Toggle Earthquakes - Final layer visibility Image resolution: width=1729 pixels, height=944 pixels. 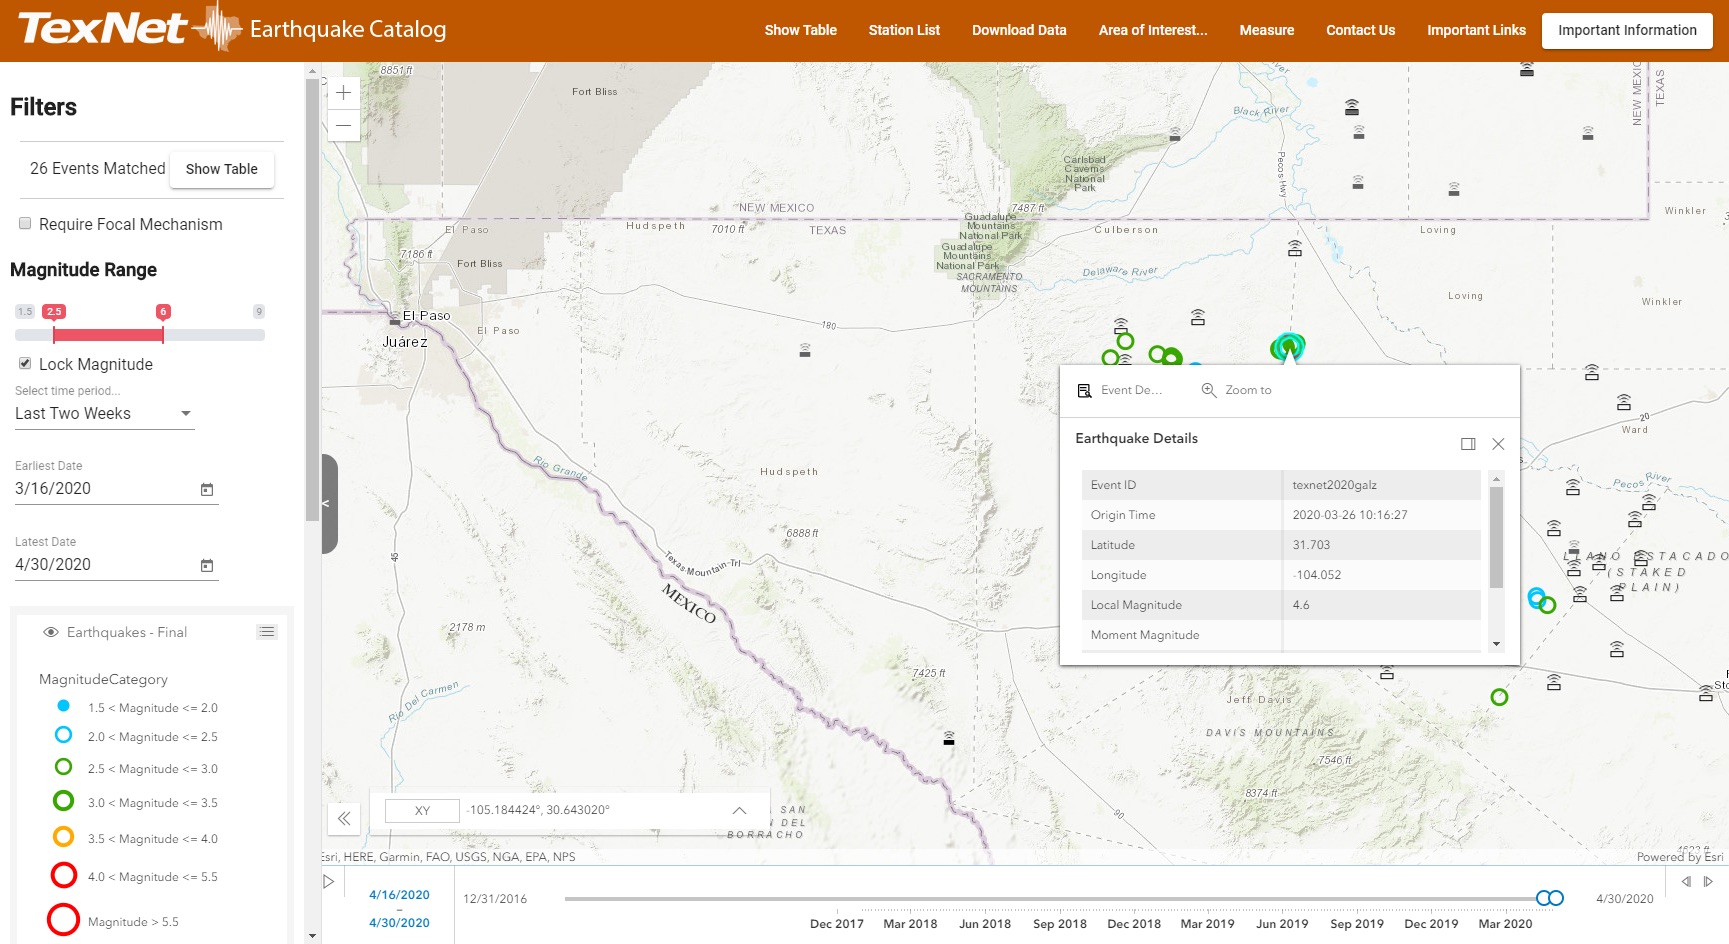click(x=51, y=632)
